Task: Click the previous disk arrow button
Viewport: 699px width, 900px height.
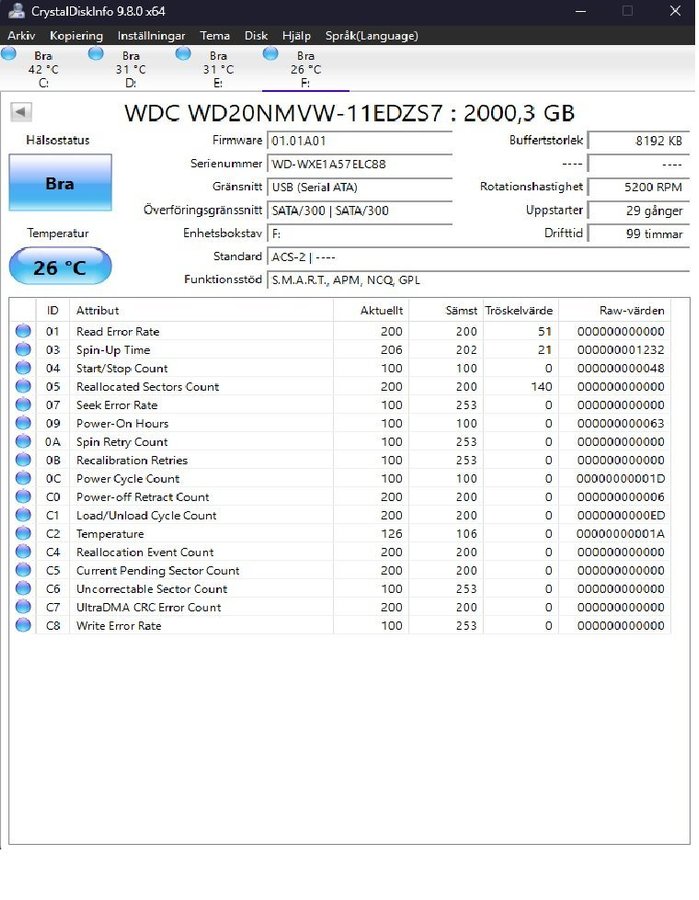Action: (20, 112)
